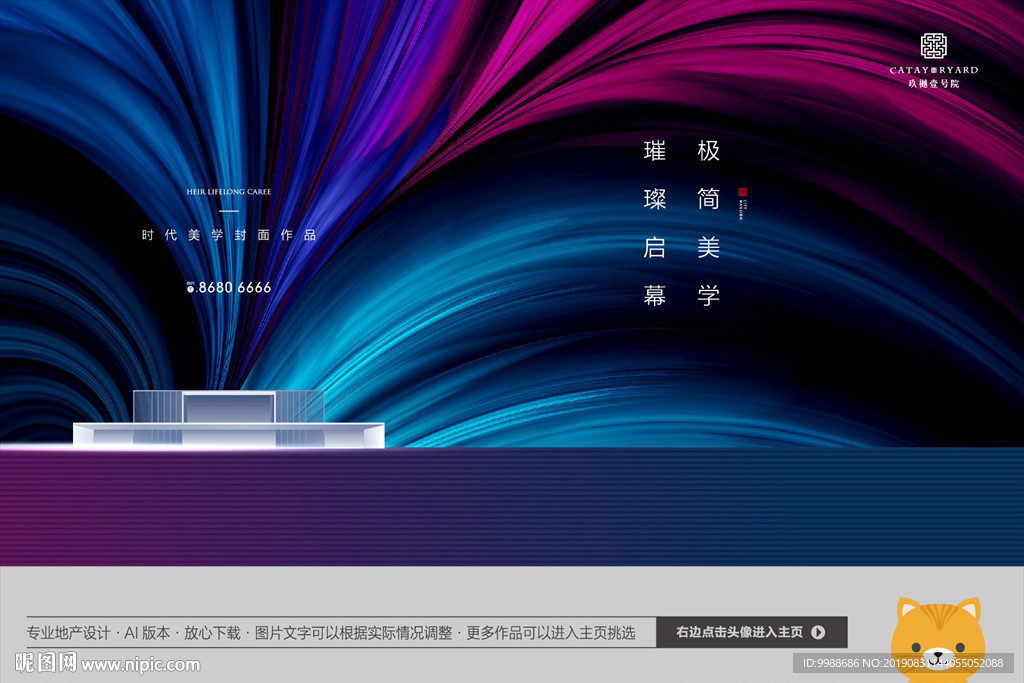Viewport: 1024px width, 683px height.
Task: Click the 昵图网 logo at bottom left
Action: tap(45, 663)
